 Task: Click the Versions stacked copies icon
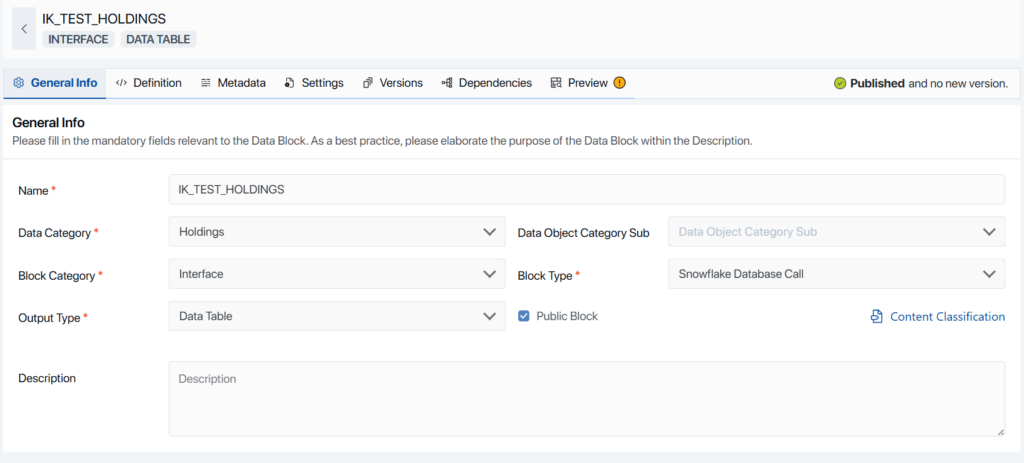click(368, 83)
